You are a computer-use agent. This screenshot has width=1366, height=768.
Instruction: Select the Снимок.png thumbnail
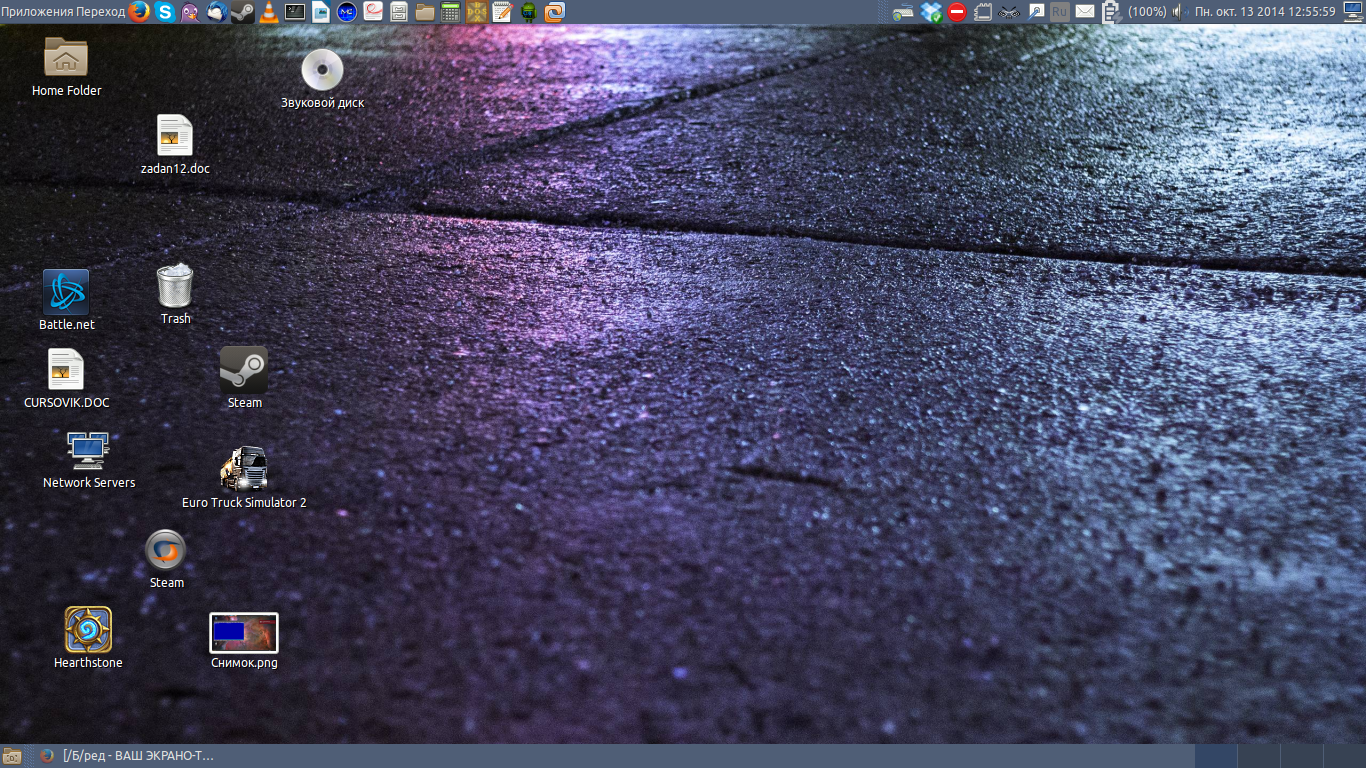pyautogui.click(x=244, y=640)
